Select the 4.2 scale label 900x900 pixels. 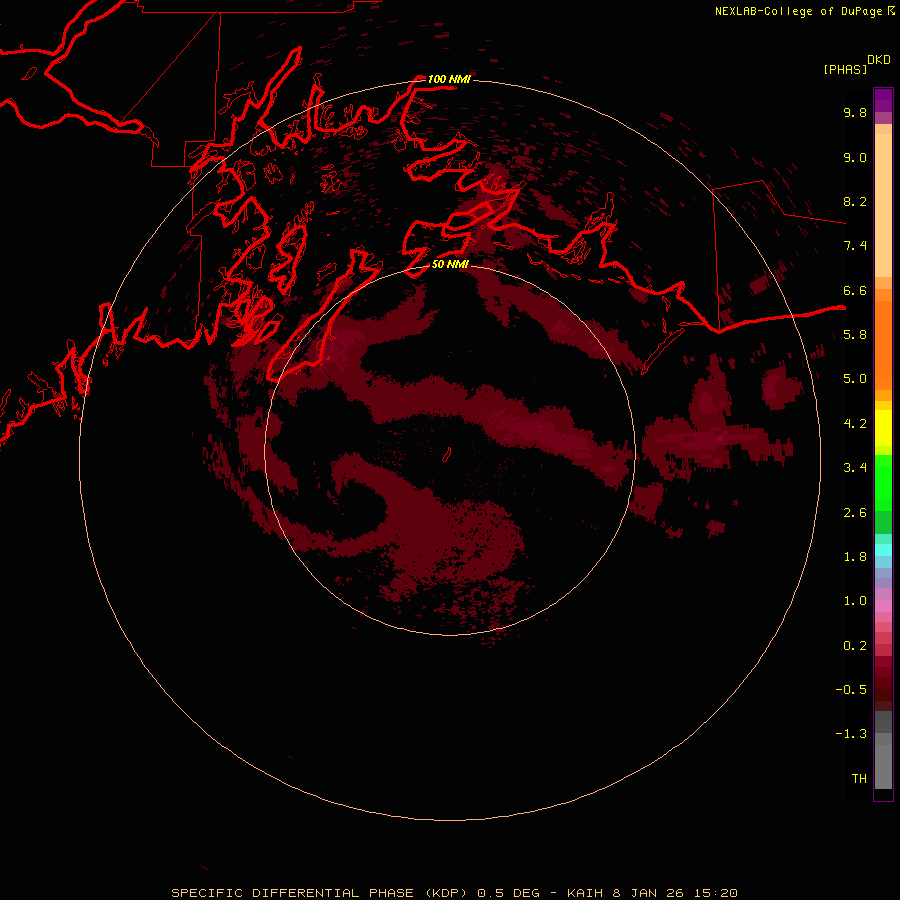(855, 423)
